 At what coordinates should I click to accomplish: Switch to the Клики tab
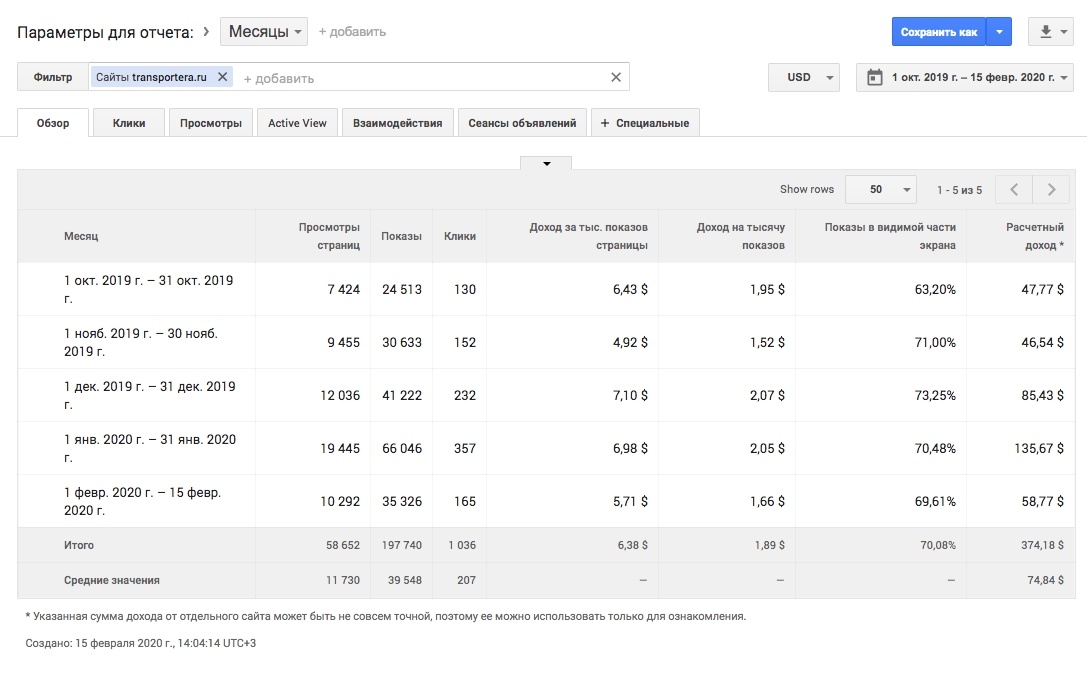point(129,123)
